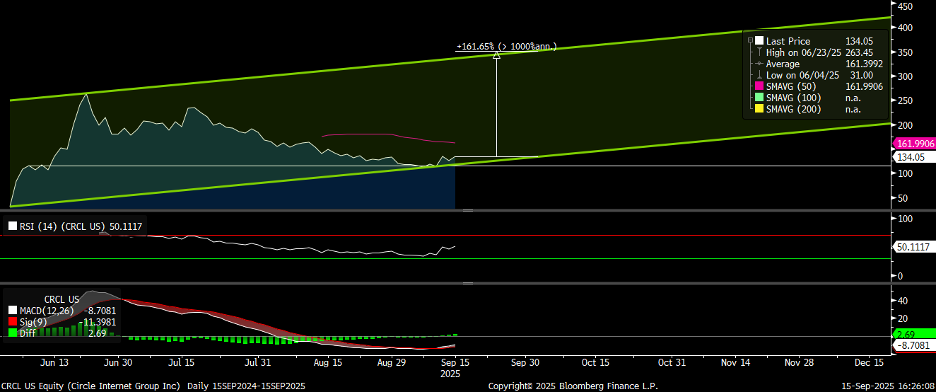This screenshot has height=392, width=936.
Task: Click the green SMAVG (100) swatch
Action: [x=759, y=98]
